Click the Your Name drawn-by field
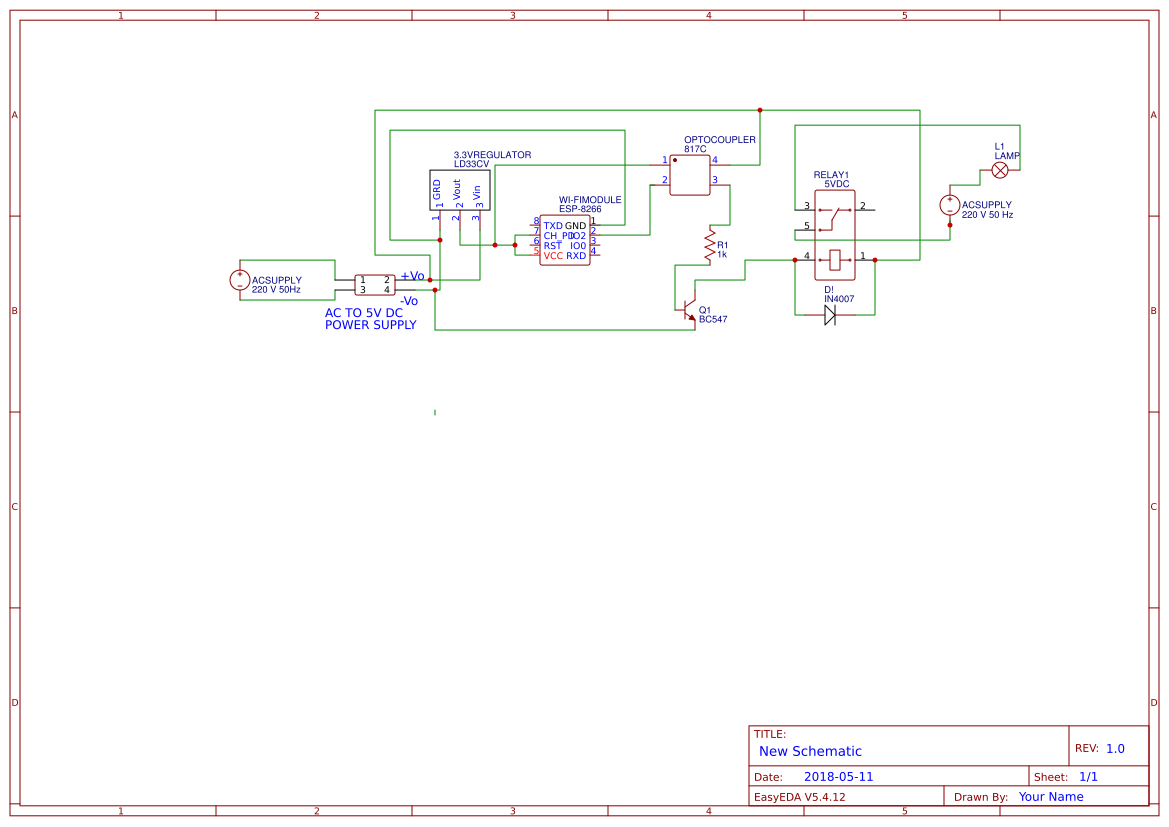 point(1050,796)
